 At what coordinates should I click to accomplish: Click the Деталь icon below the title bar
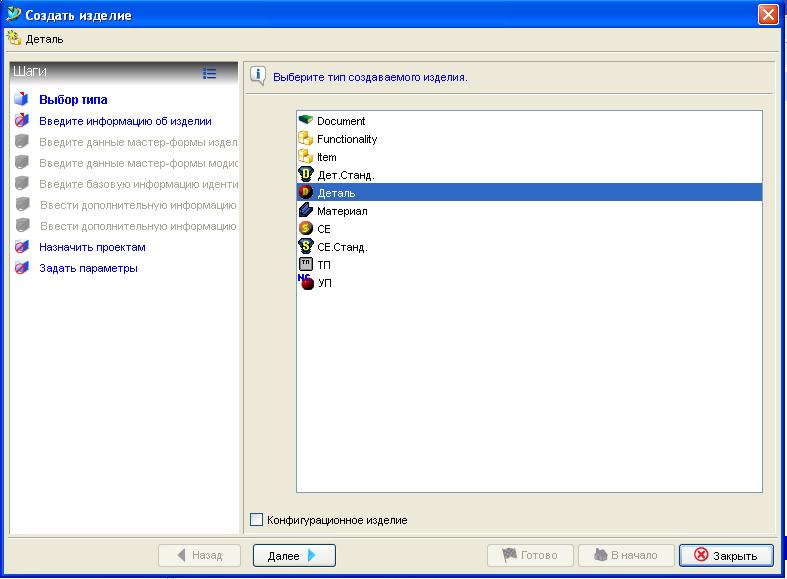click(14, 38)
